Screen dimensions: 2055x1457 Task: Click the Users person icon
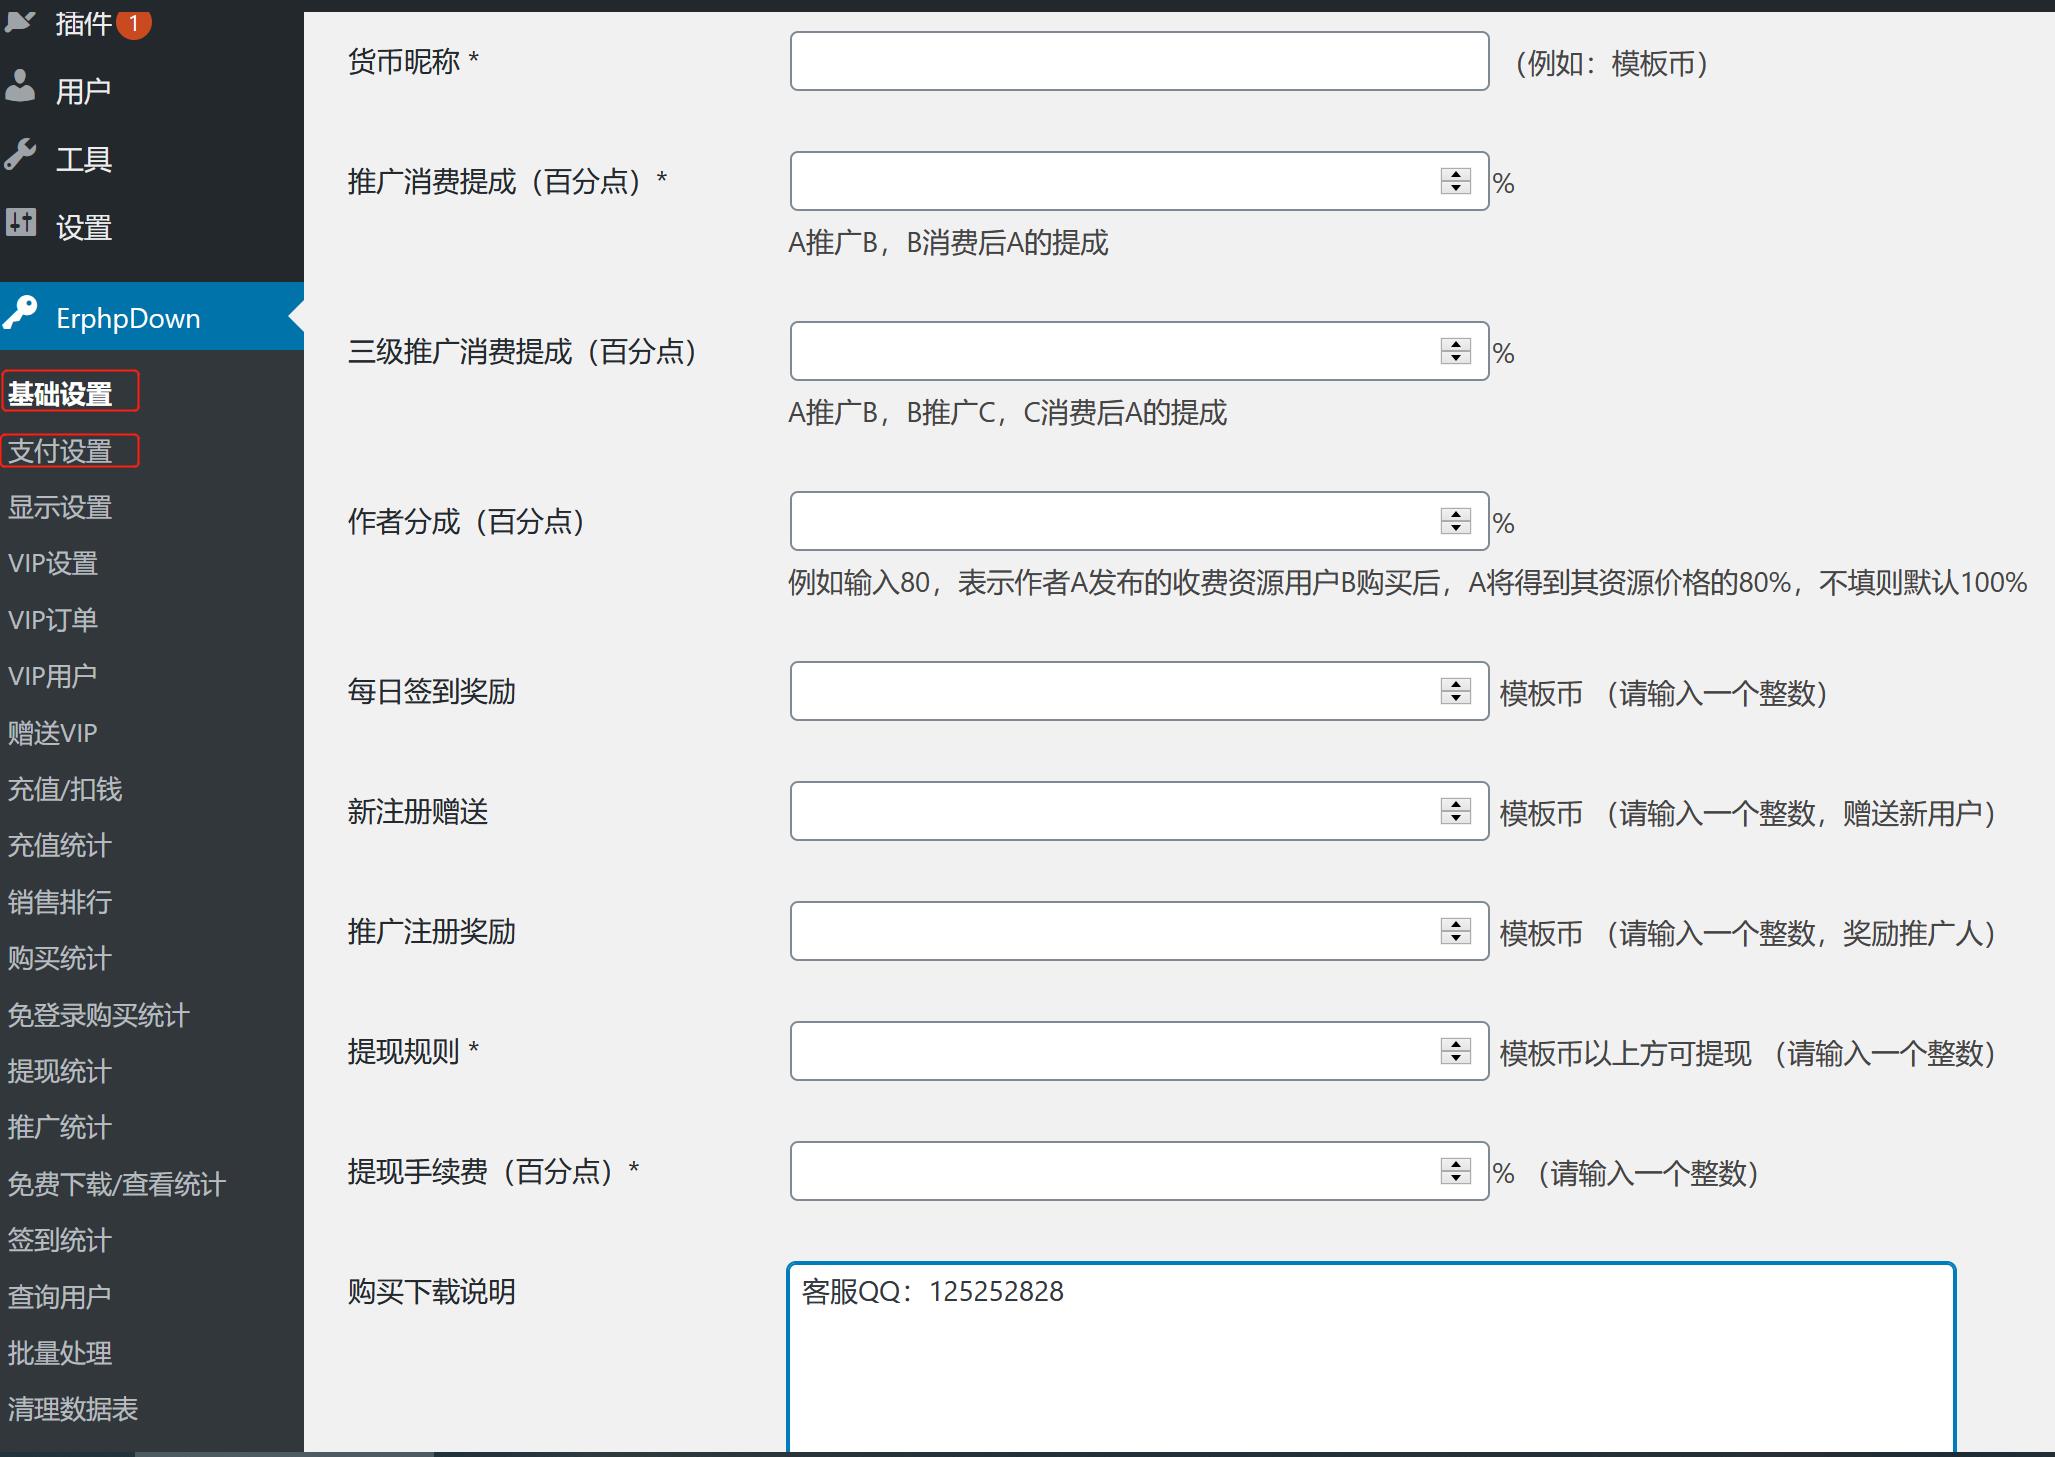click(x=19, y=86)
